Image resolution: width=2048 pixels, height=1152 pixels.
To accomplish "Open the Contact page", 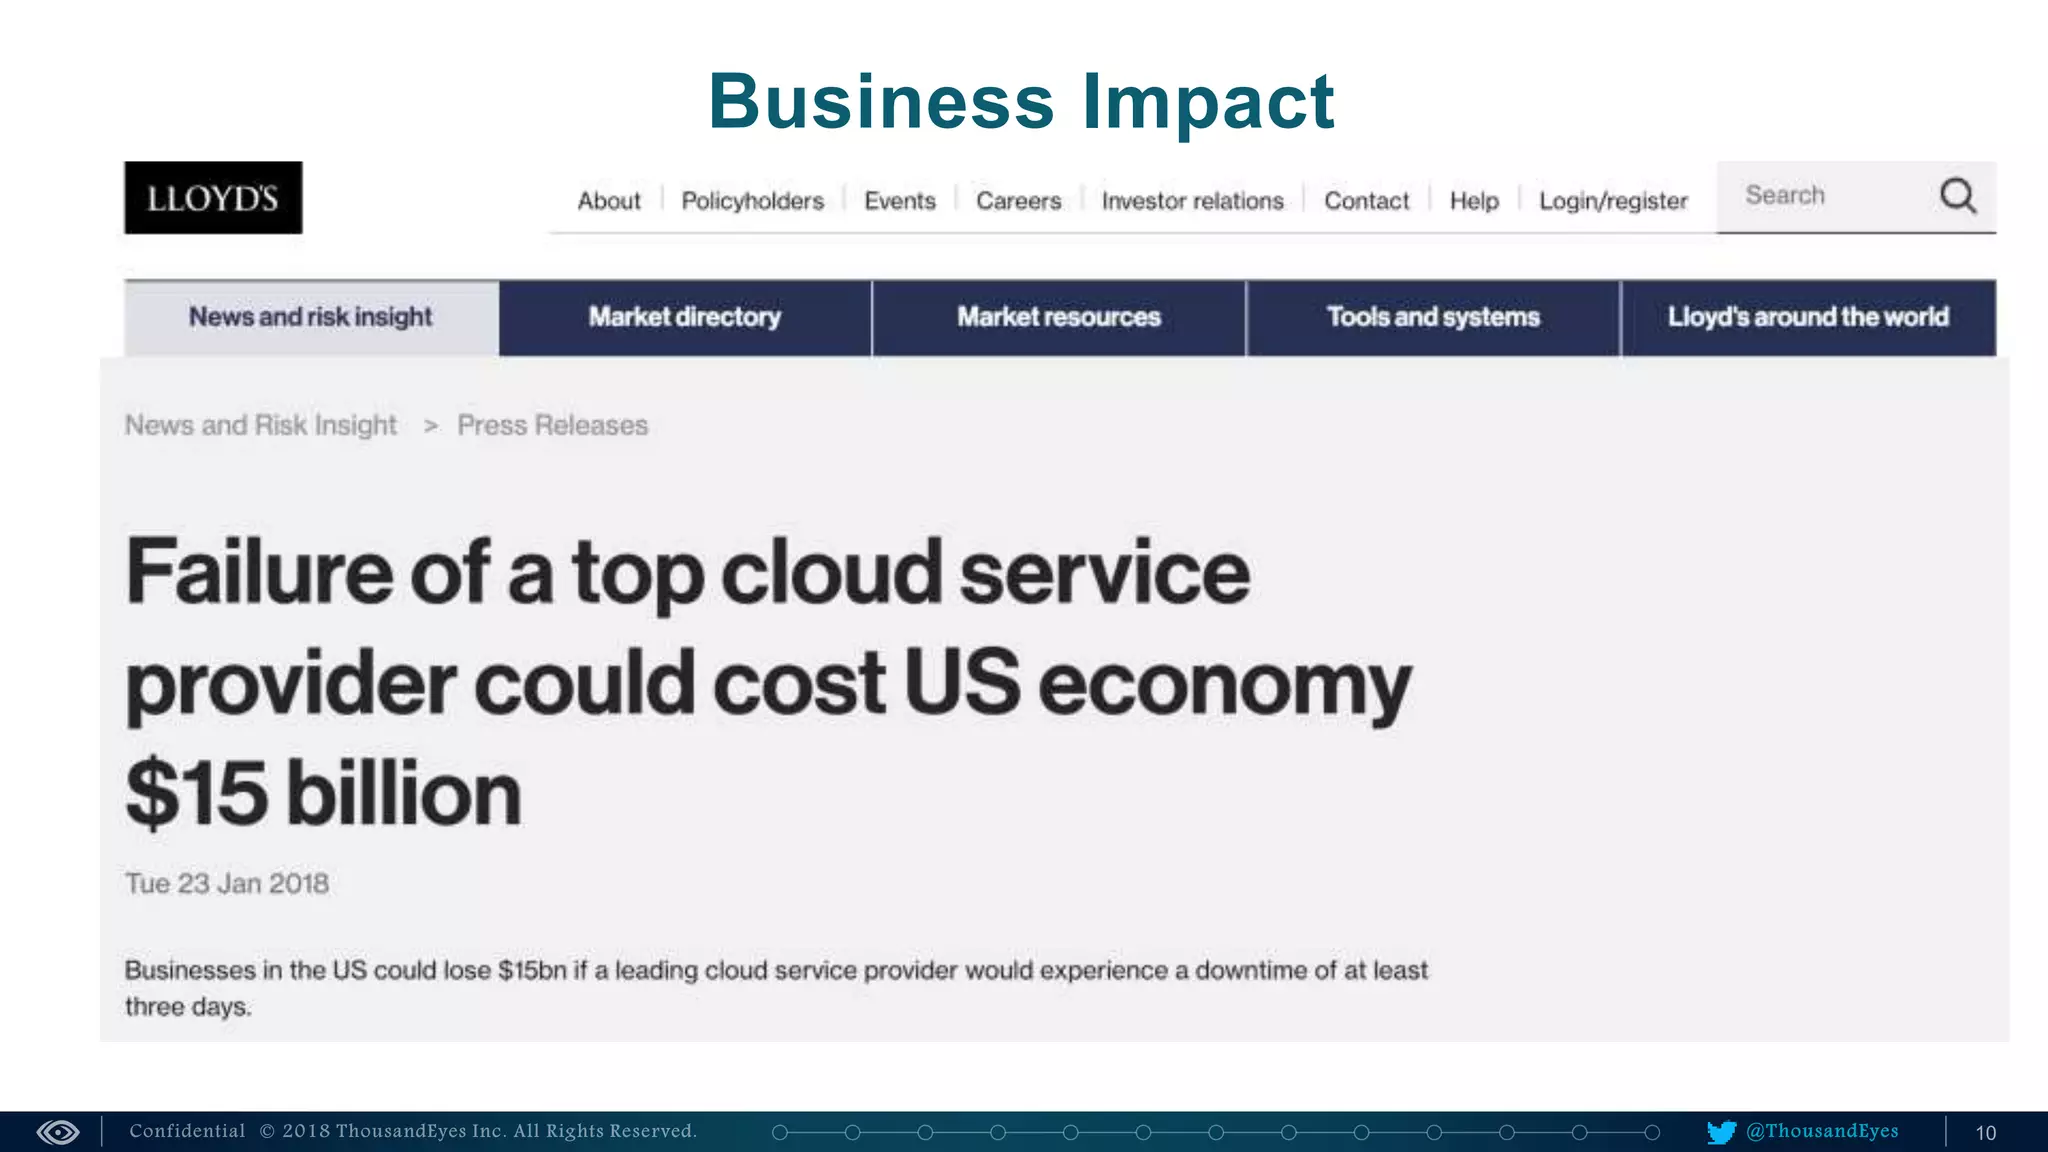I will (x=1366, y=201).
